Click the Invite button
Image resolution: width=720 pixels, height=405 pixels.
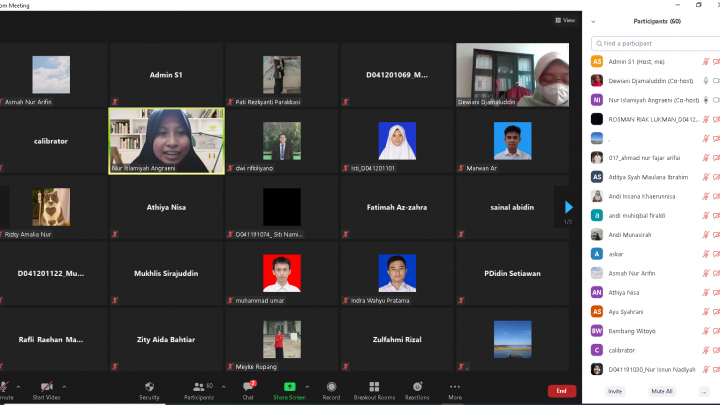tap(615, 391)
